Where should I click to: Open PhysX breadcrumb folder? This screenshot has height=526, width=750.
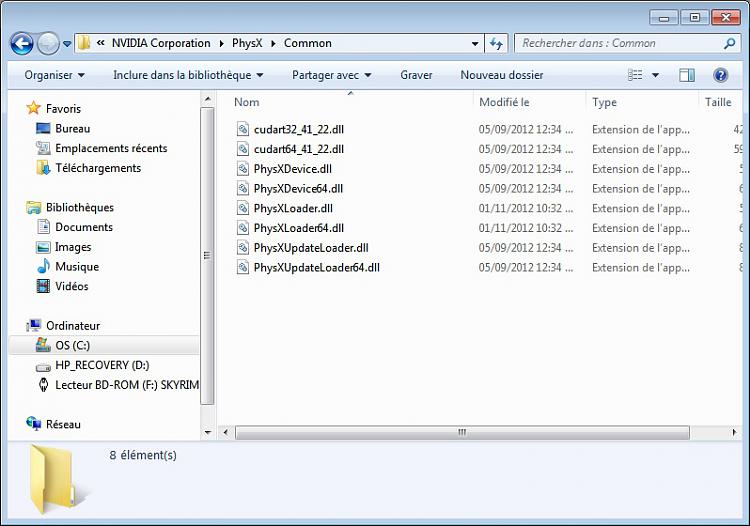247,43
